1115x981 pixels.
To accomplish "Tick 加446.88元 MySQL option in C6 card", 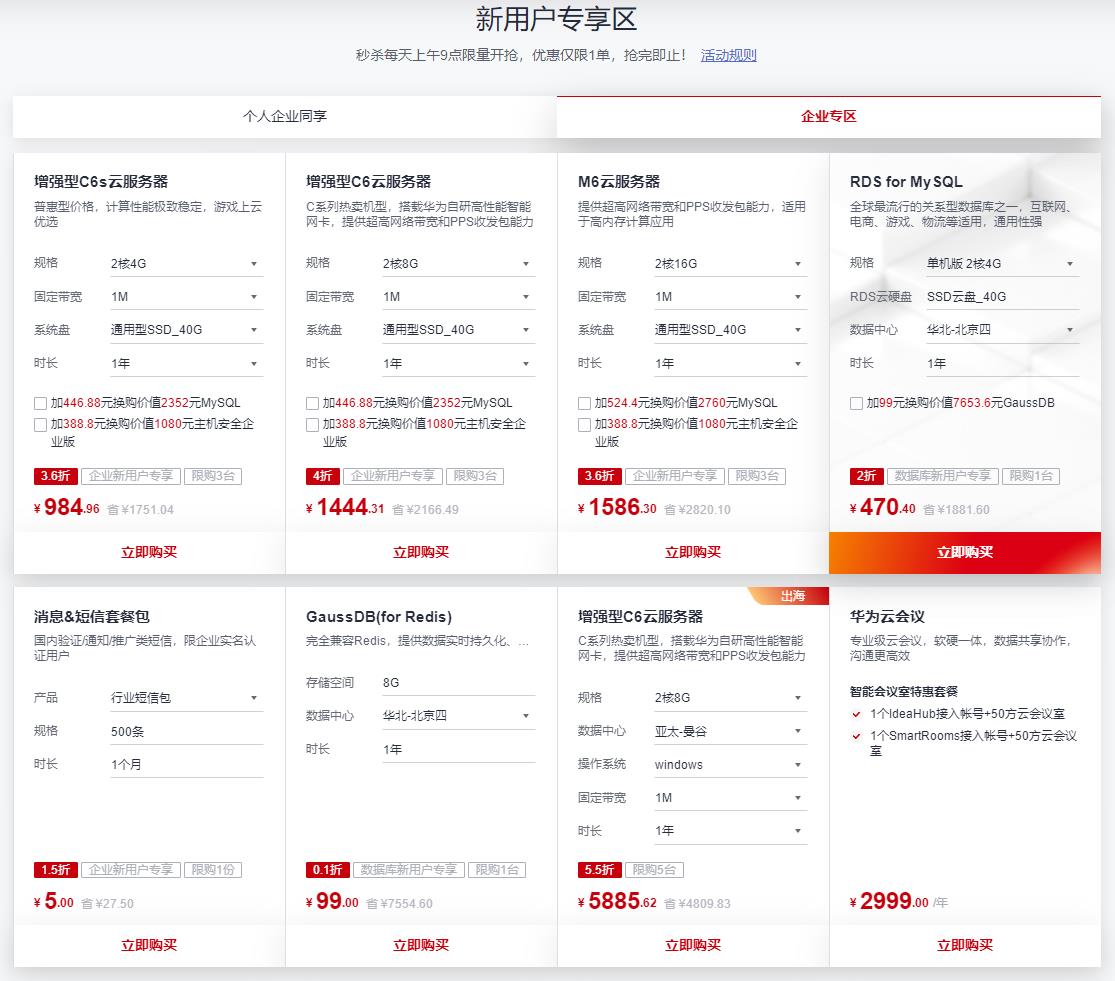I will tap(312, 404).
